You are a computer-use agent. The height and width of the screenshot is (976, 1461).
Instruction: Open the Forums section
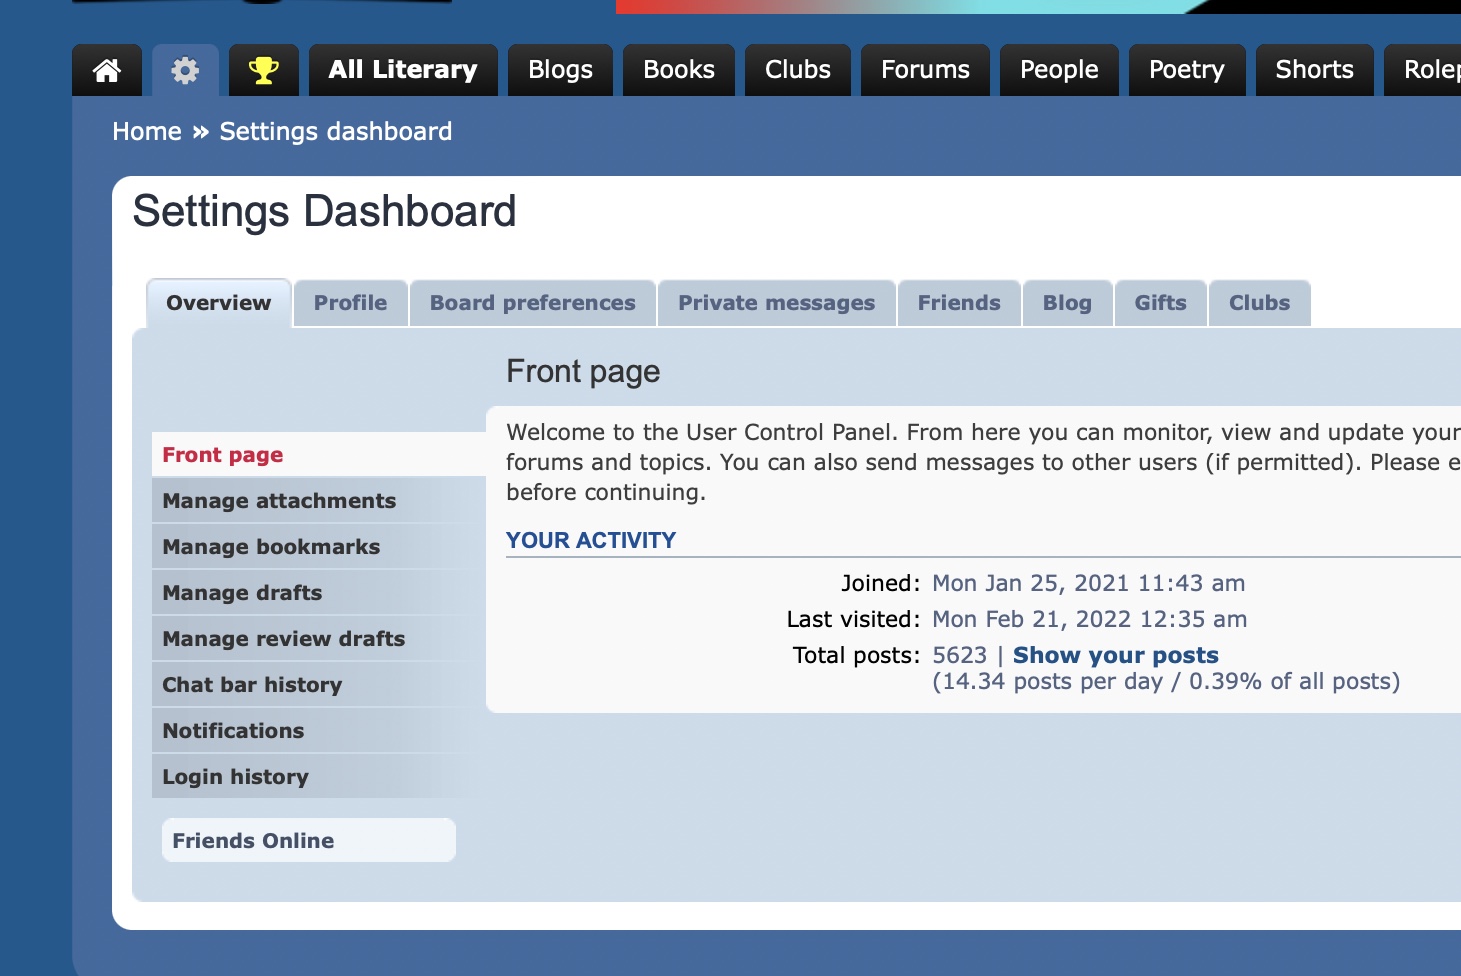point(925,70)
